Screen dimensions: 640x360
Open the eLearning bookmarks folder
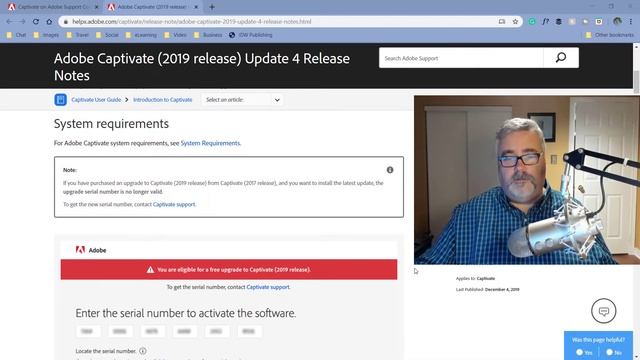(x=141, y=35)
